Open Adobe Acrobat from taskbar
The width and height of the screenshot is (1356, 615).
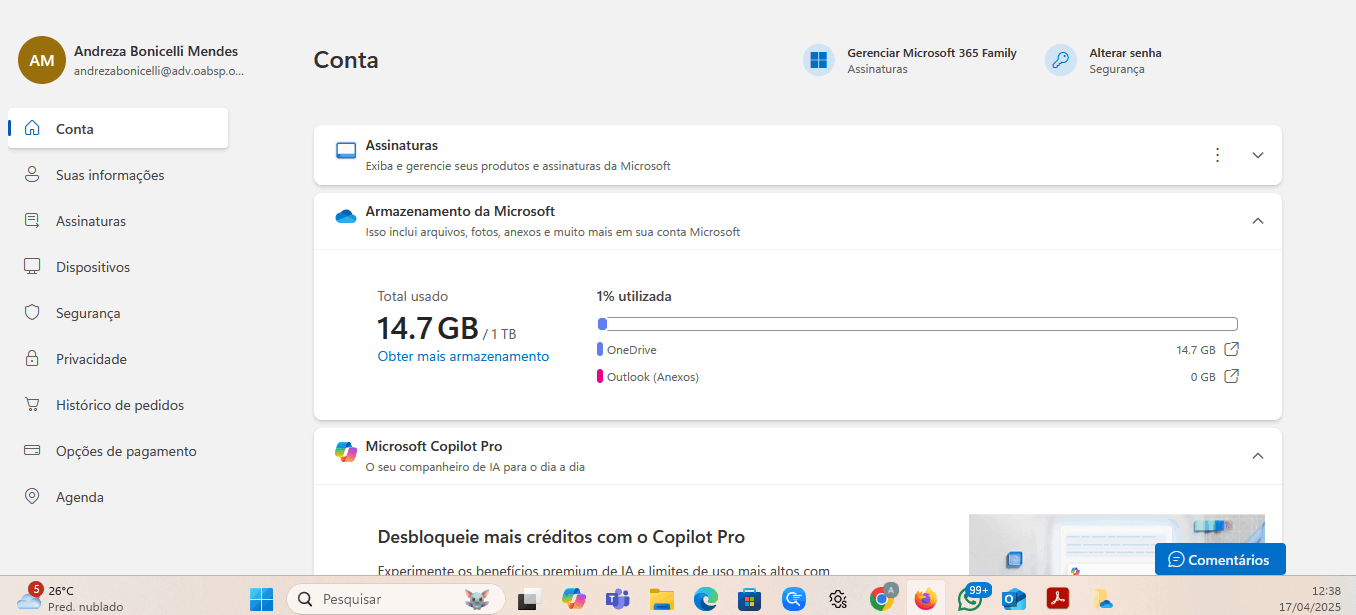tap(1058, 599)
